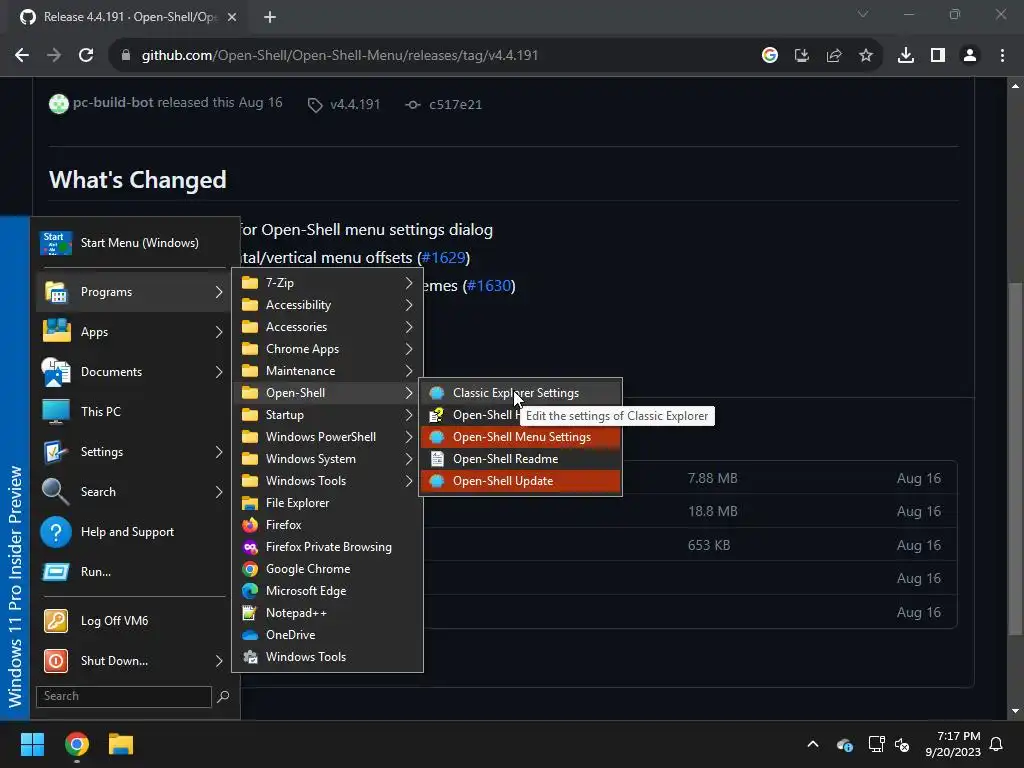1024x768 pixels.
Task: Launch Microsoft Edge
Action: tap(327, 591)
